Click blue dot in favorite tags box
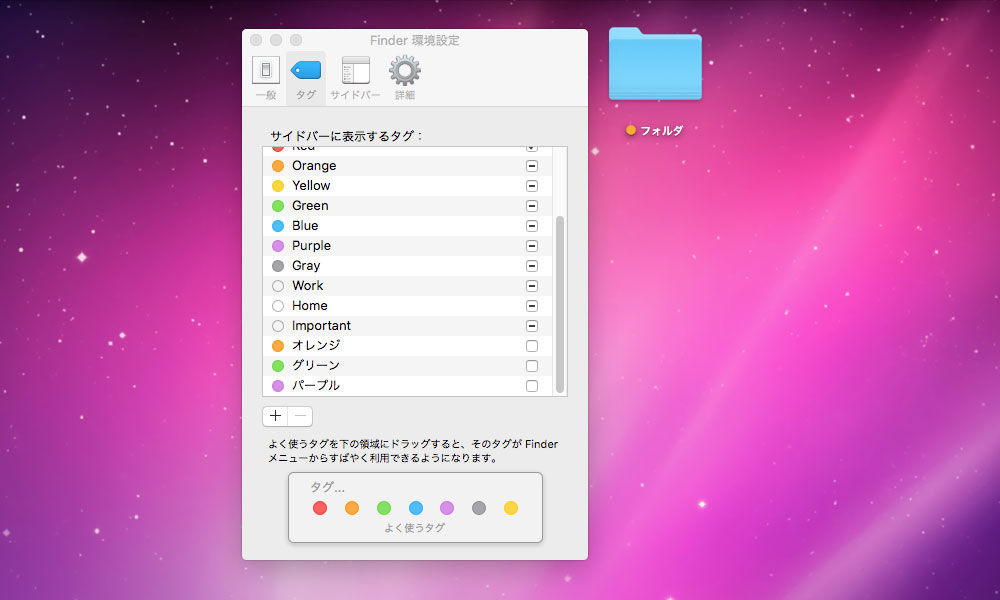 [416, 508]
